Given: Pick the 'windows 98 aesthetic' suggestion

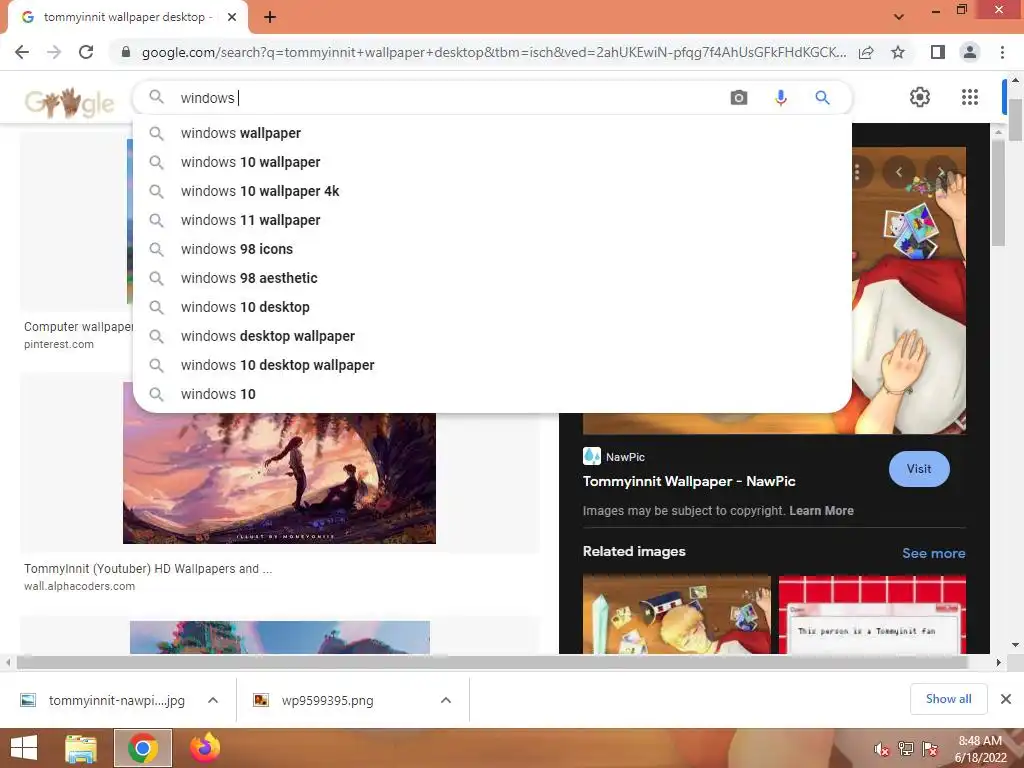Looking at the screenshot, I should click(492, 278).
